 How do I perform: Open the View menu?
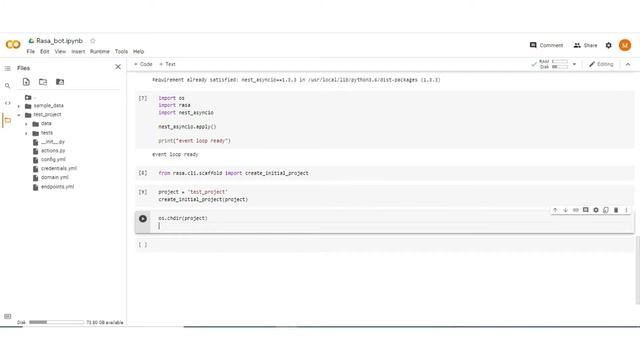tap(60, 51)
